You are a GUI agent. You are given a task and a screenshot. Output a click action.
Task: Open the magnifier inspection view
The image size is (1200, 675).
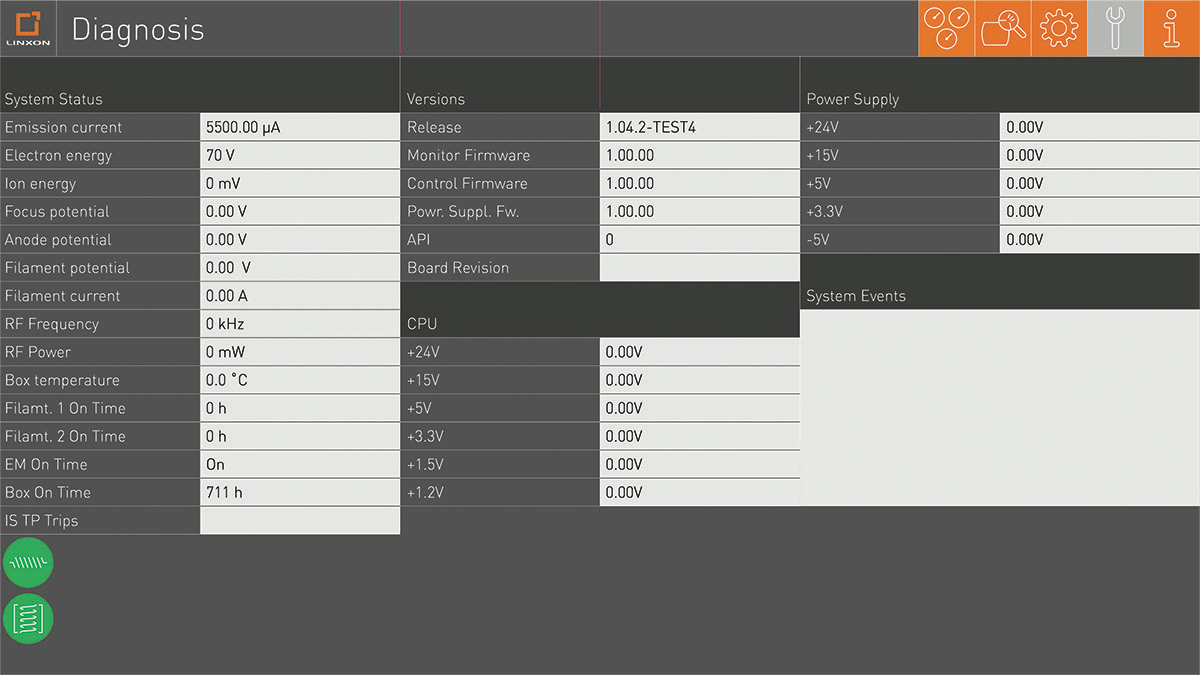[1002, 28]
